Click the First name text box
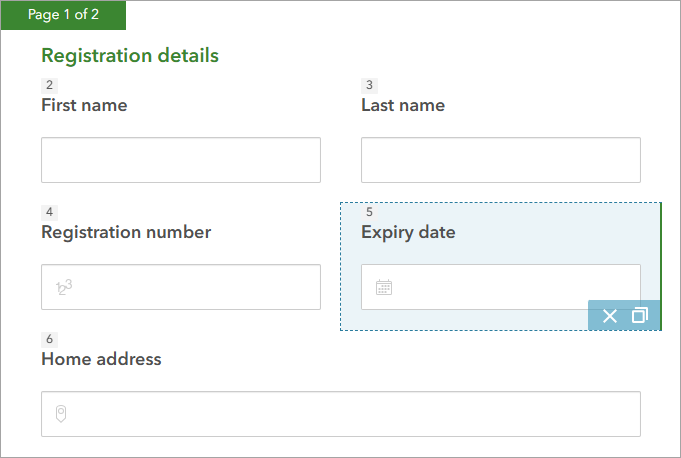681x458 pixels. [x=180, y=160]
